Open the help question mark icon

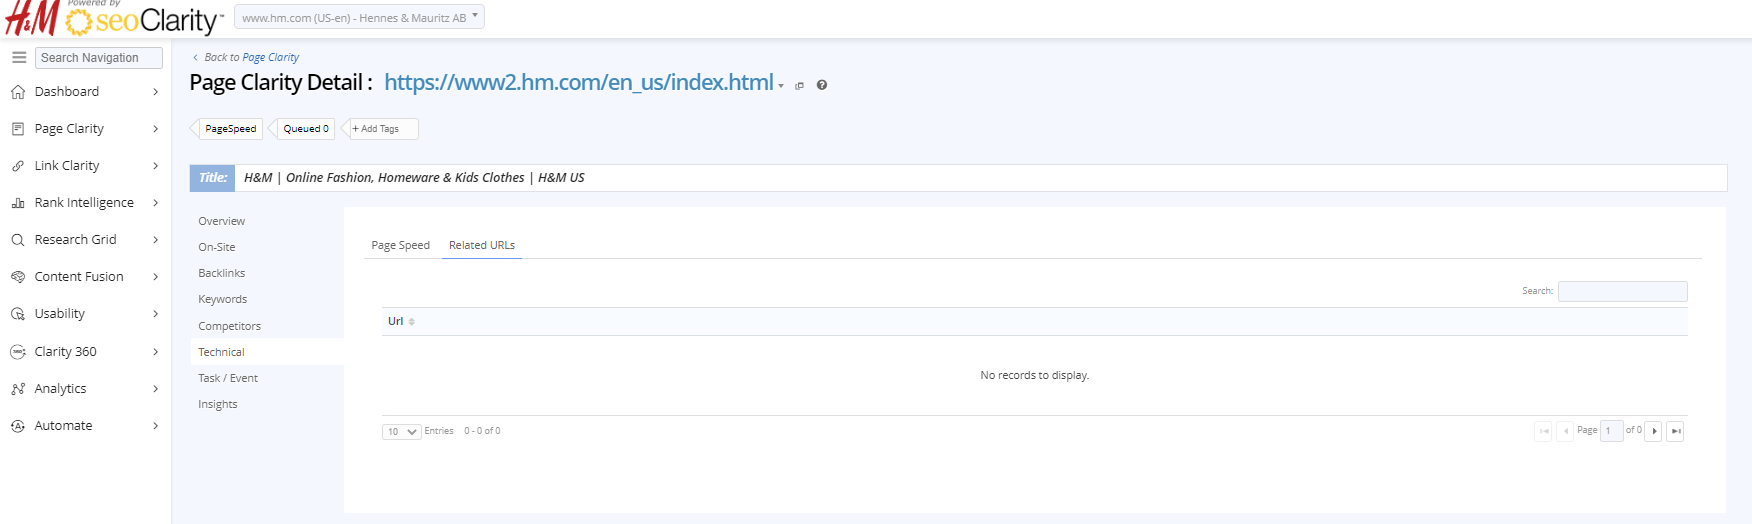(x=822, y=85)
